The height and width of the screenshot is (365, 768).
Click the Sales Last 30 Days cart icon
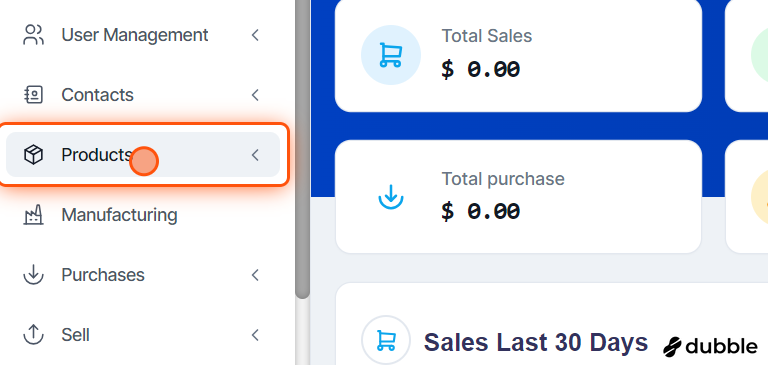386,340
